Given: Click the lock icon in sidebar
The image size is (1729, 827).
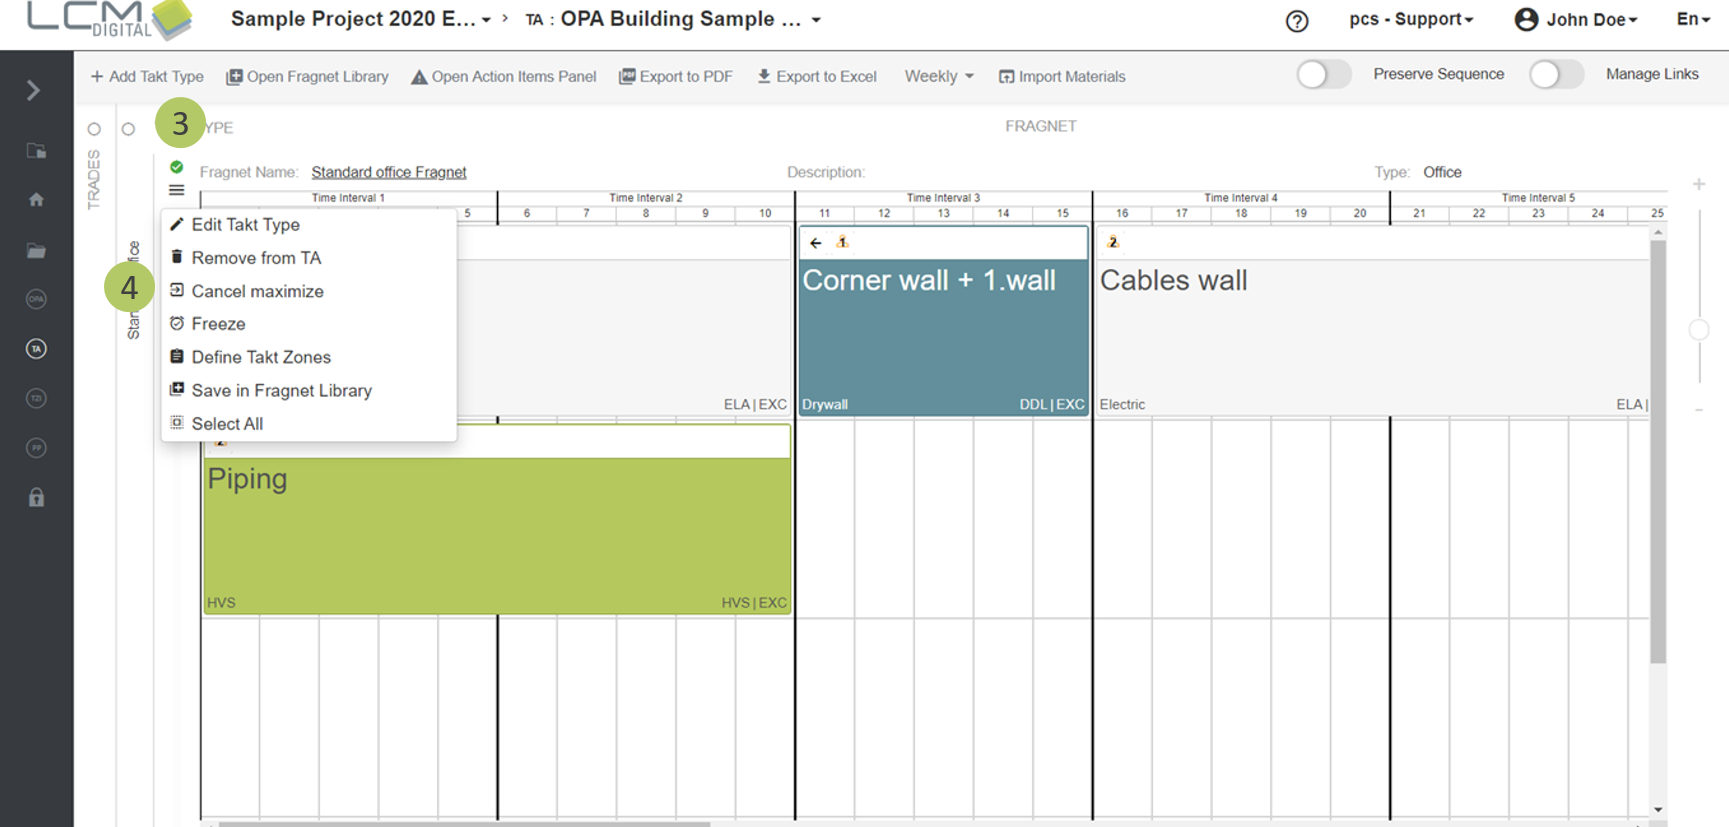Looking at the screenshot, I should click(36, 498).
